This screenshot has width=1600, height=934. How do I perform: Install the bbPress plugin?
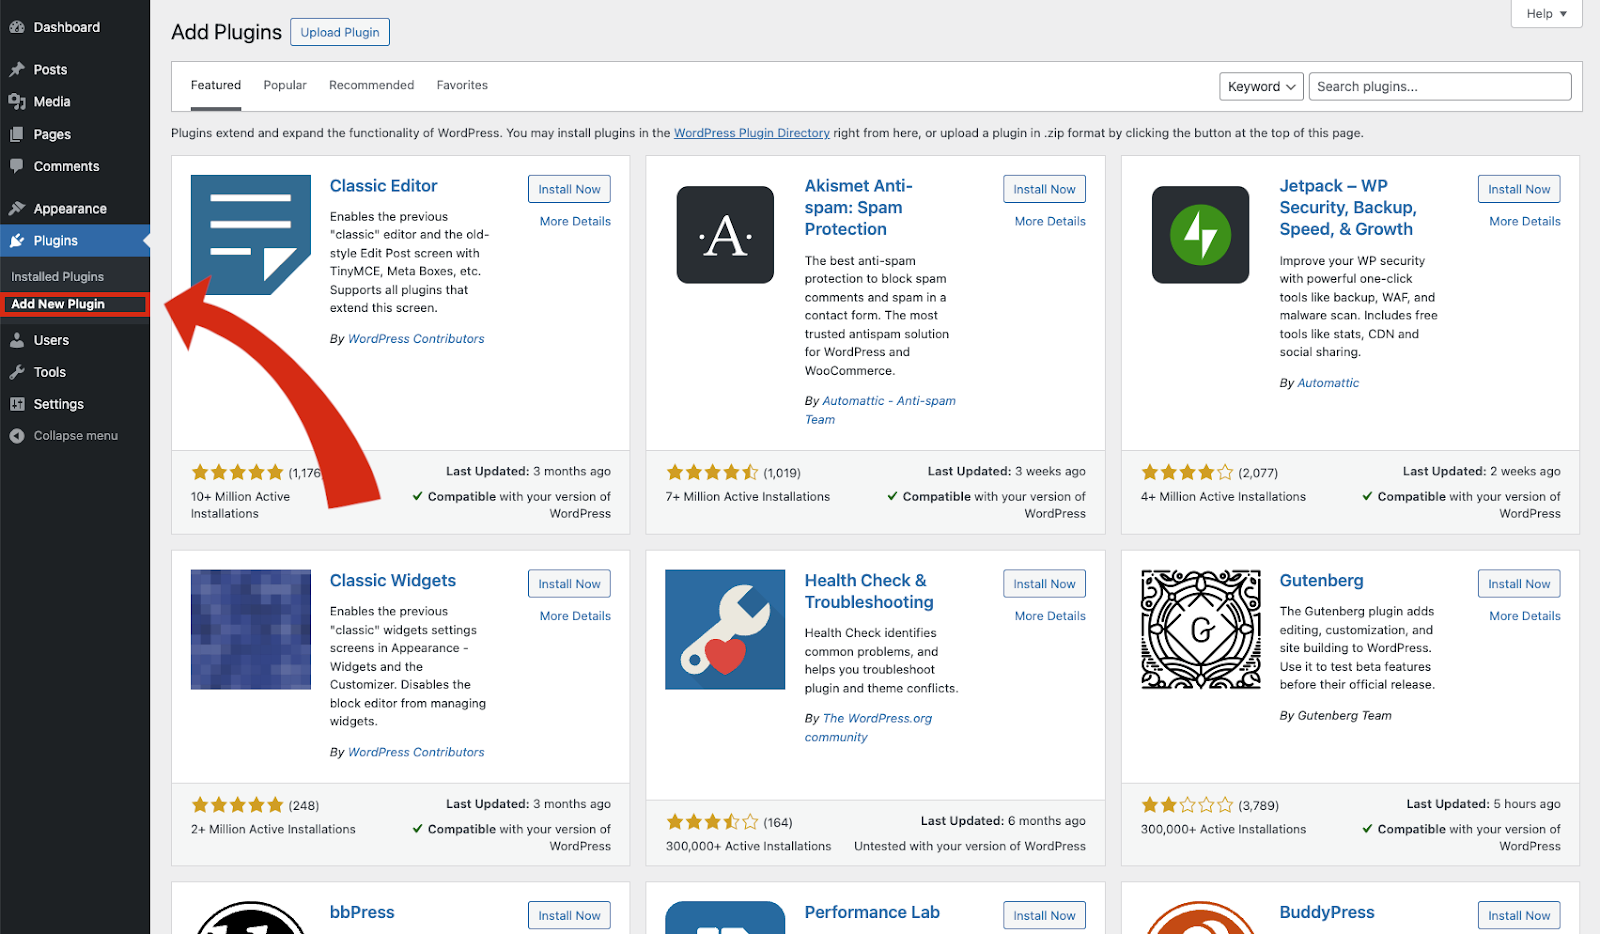tap(569, 915)
